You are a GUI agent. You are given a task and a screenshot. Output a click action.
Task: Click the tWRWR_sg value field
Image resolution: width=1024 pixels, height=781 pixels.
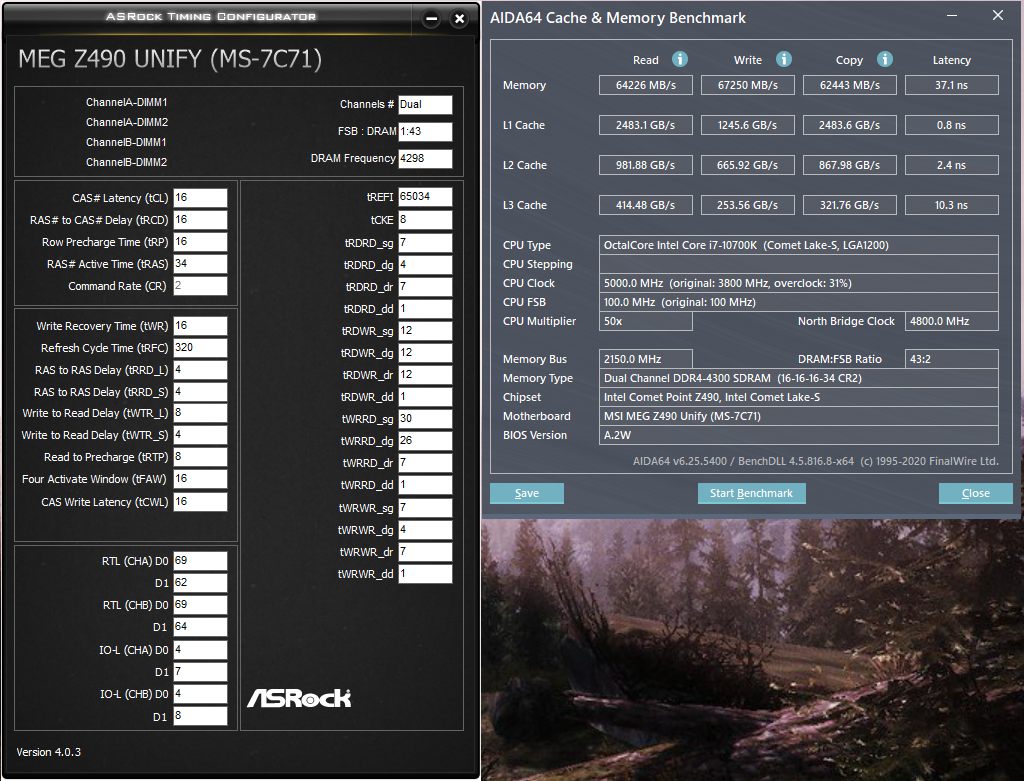pos(425,508)
